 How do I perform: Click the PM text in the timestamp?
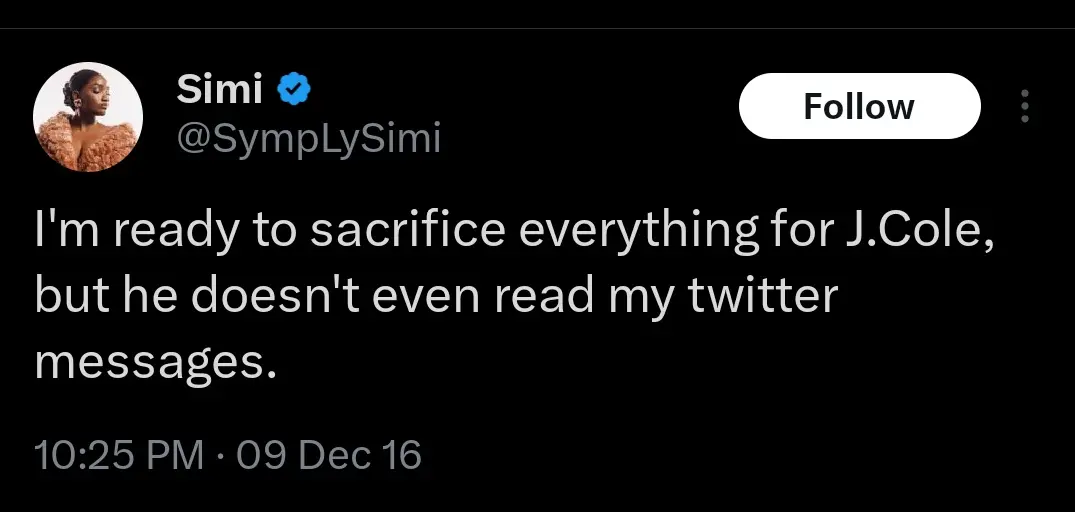point(175,455)
